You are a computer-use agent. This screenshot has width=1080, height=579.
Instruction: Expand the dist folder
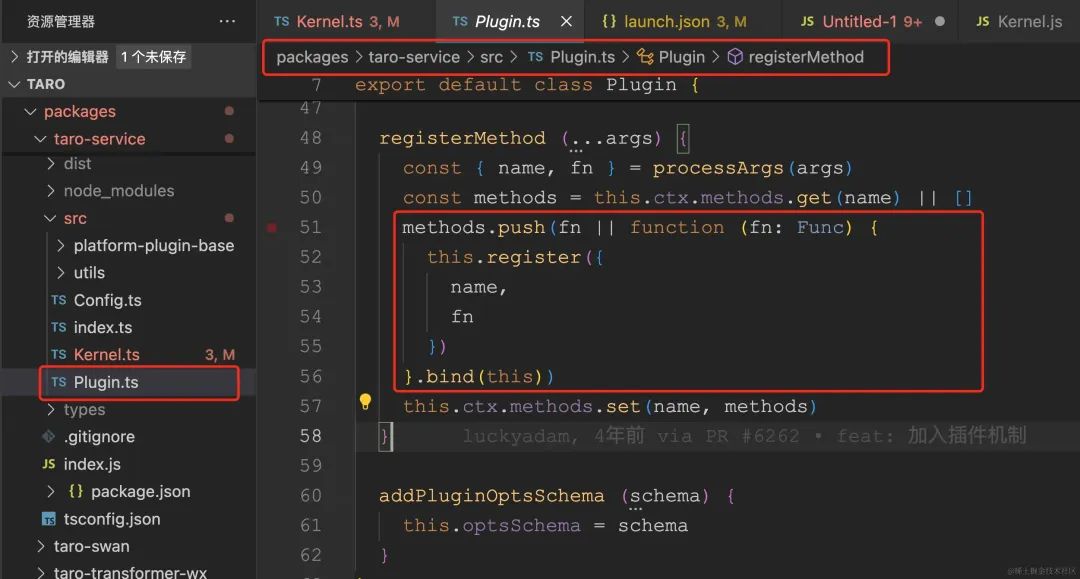coord(50,163)
